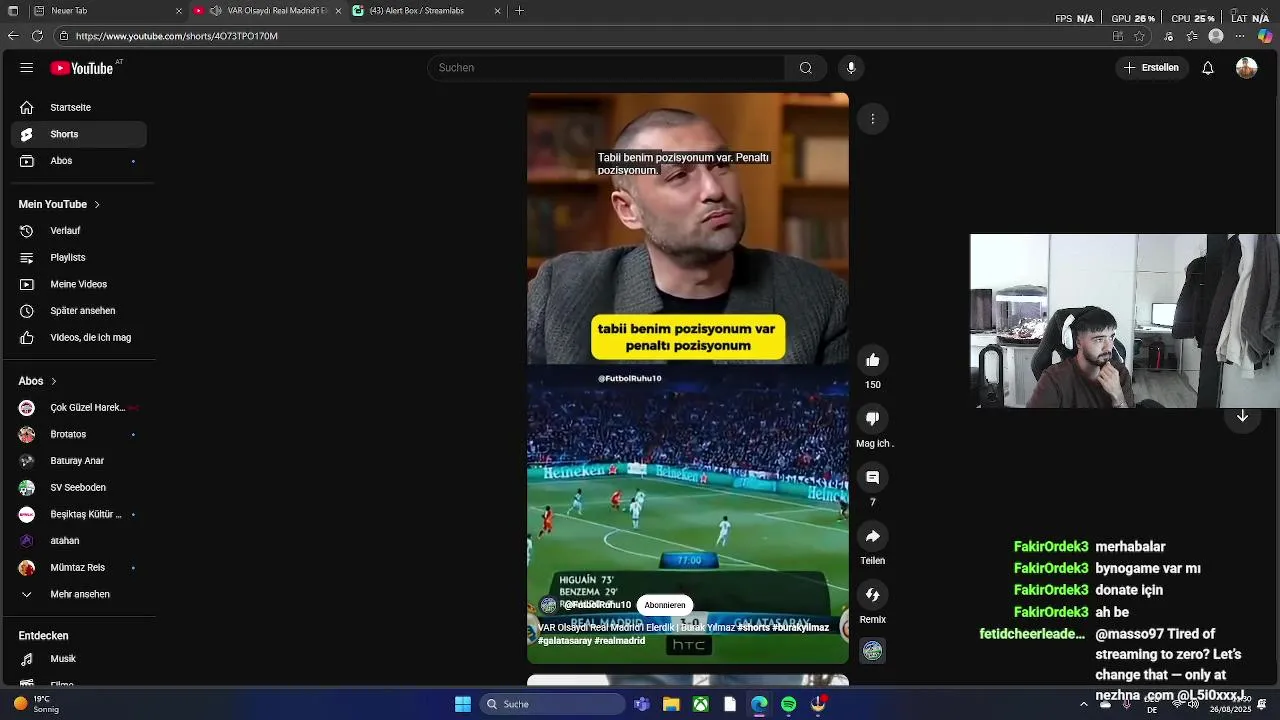Click the taskbar Suche search box
Image resolution: width=1280 pixels, height=720 pixels.
(x=553, y=704)
